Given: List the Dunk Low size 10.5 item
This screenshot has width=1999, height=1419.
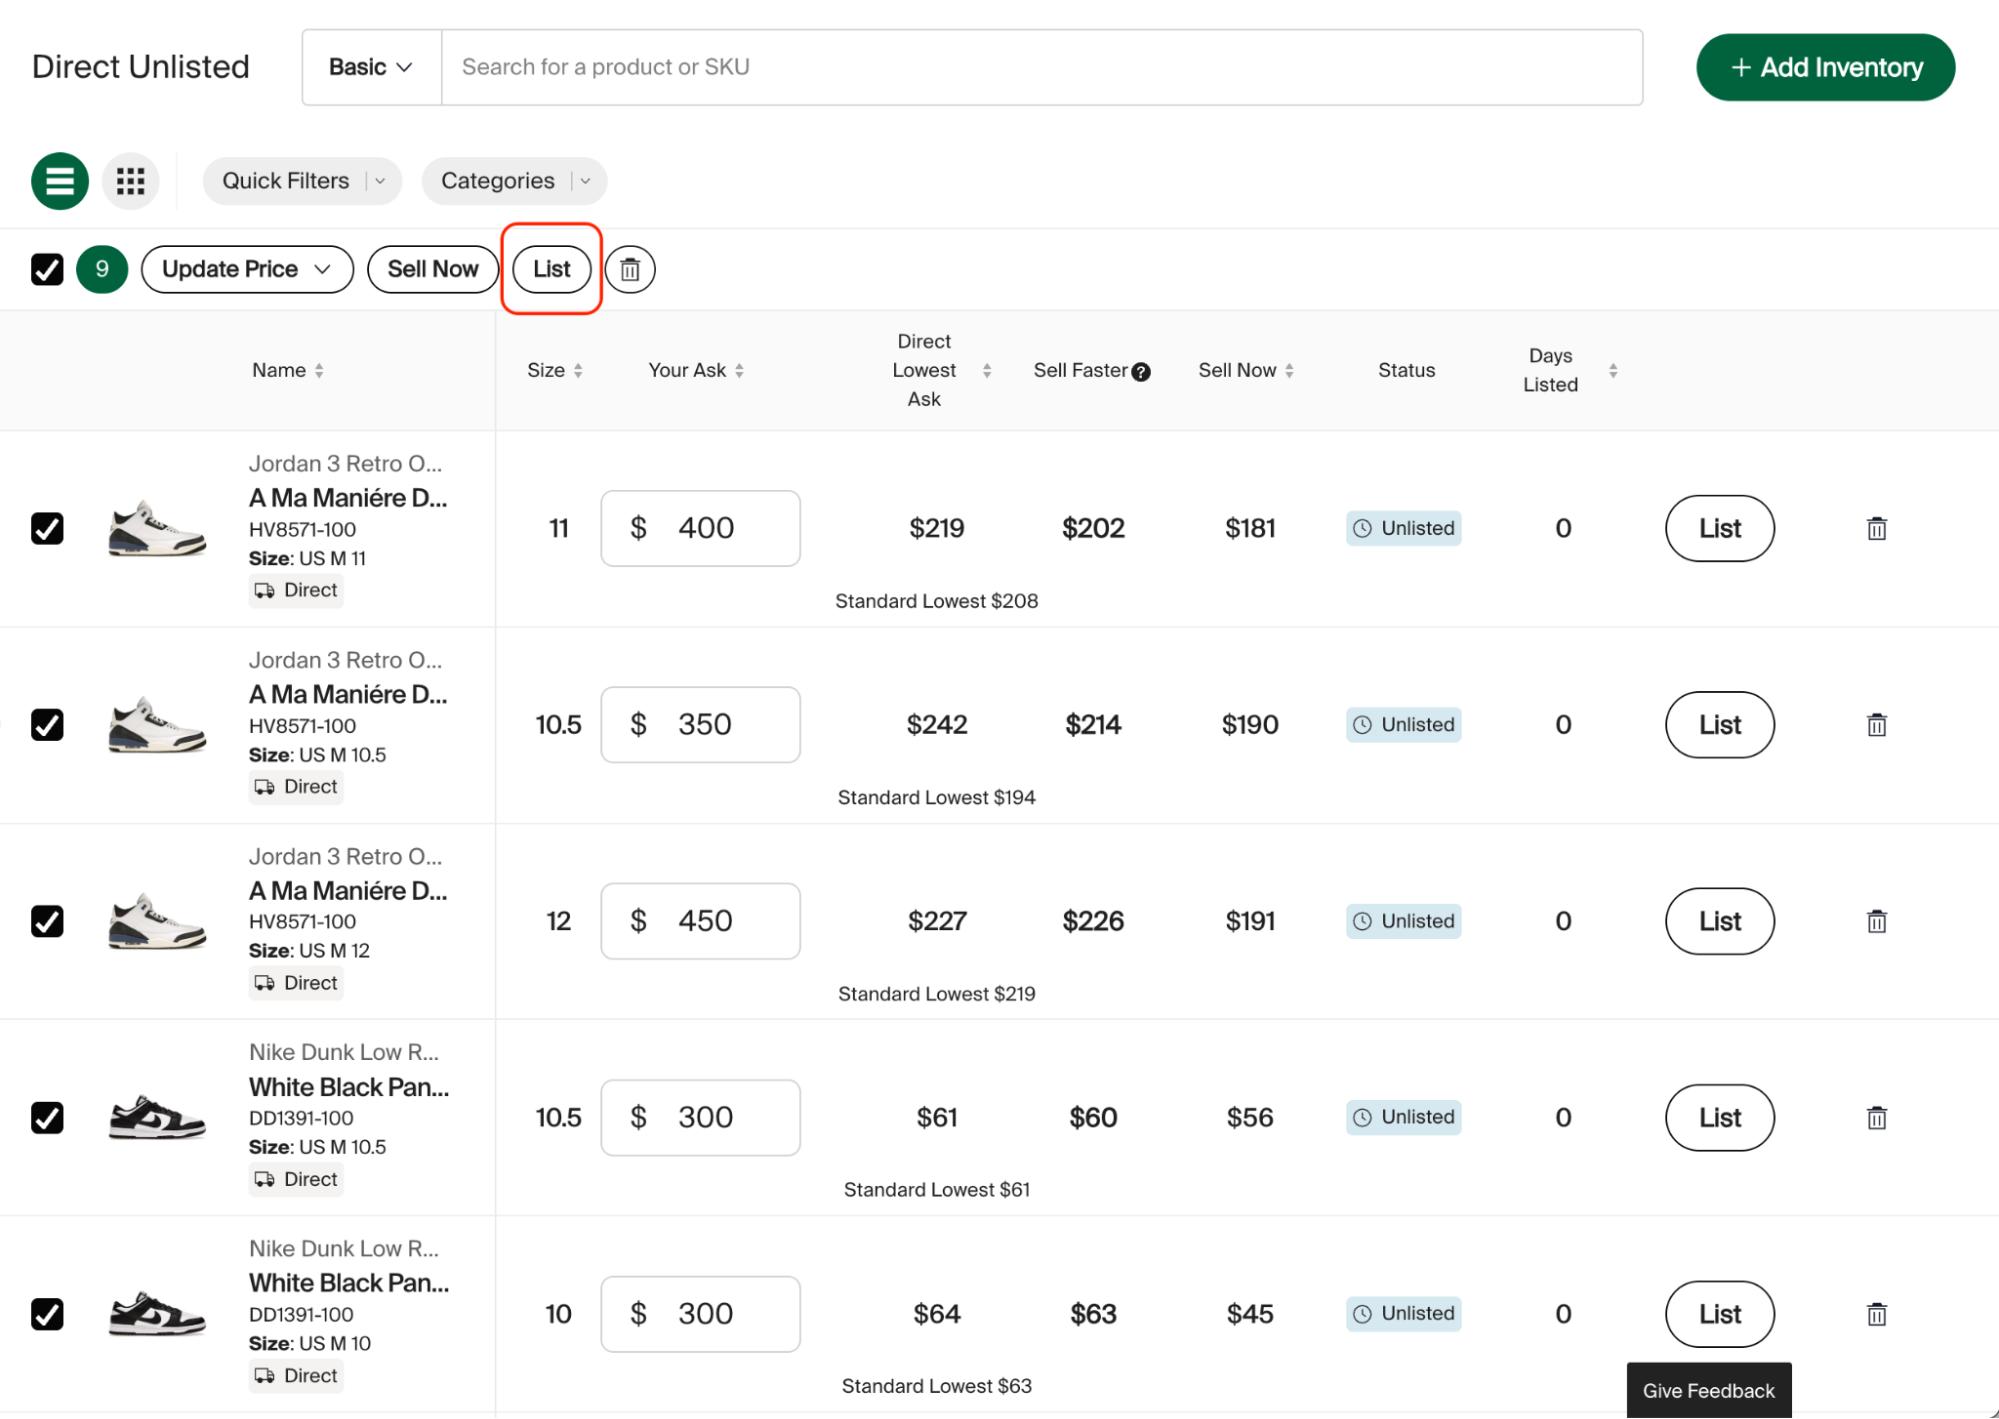Looking at the screenshot, I should coord(1720,1117).
